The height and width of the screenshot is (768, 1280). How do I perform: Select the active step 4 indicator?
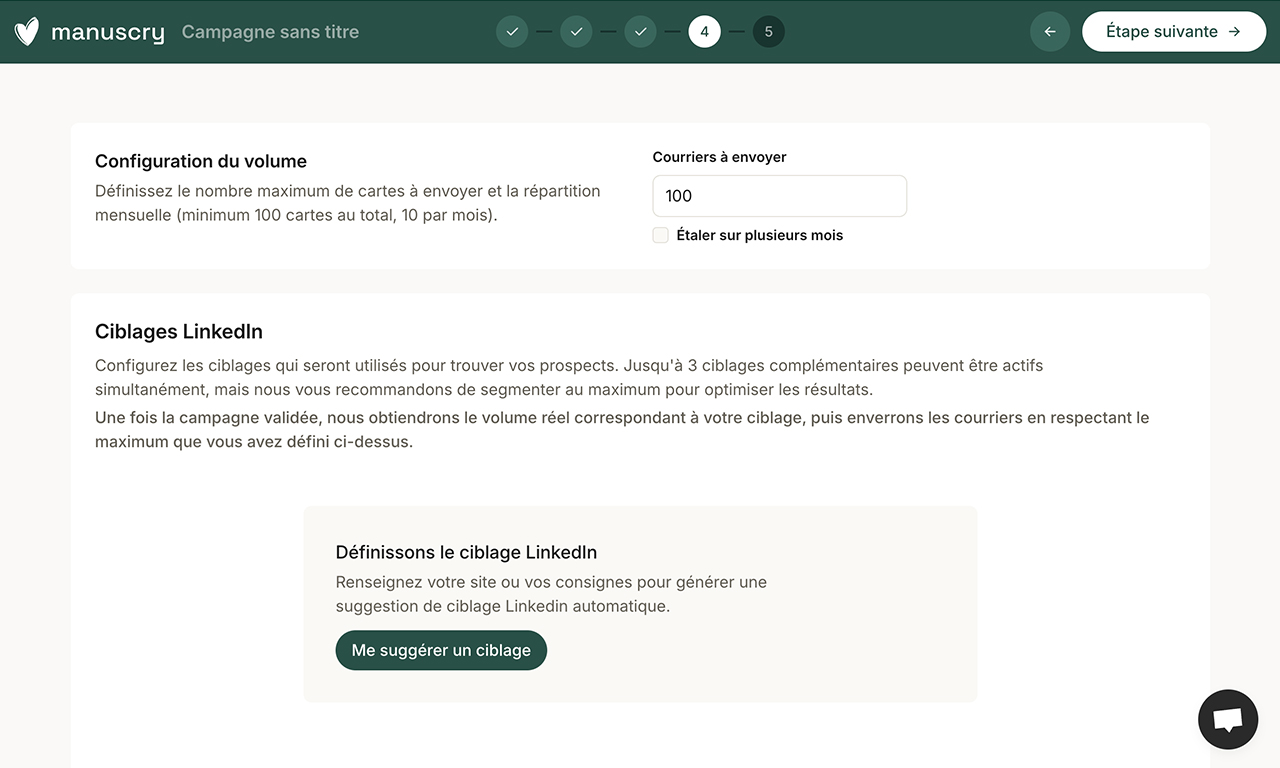(704, 31)
